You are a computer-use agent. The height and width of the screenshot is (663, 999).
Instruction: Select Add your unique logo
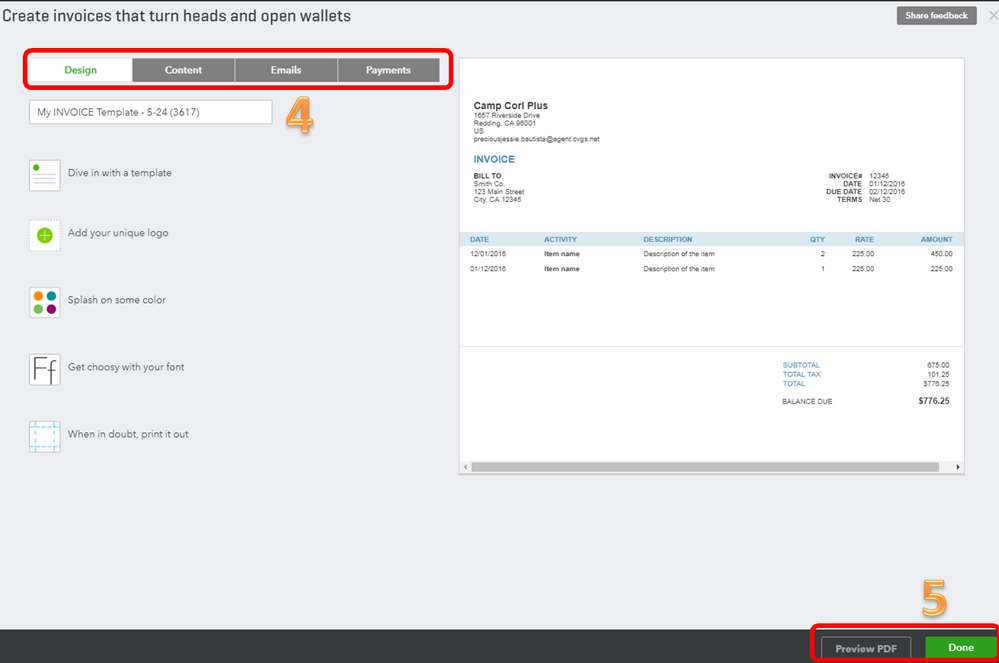[x=119, y=232]
